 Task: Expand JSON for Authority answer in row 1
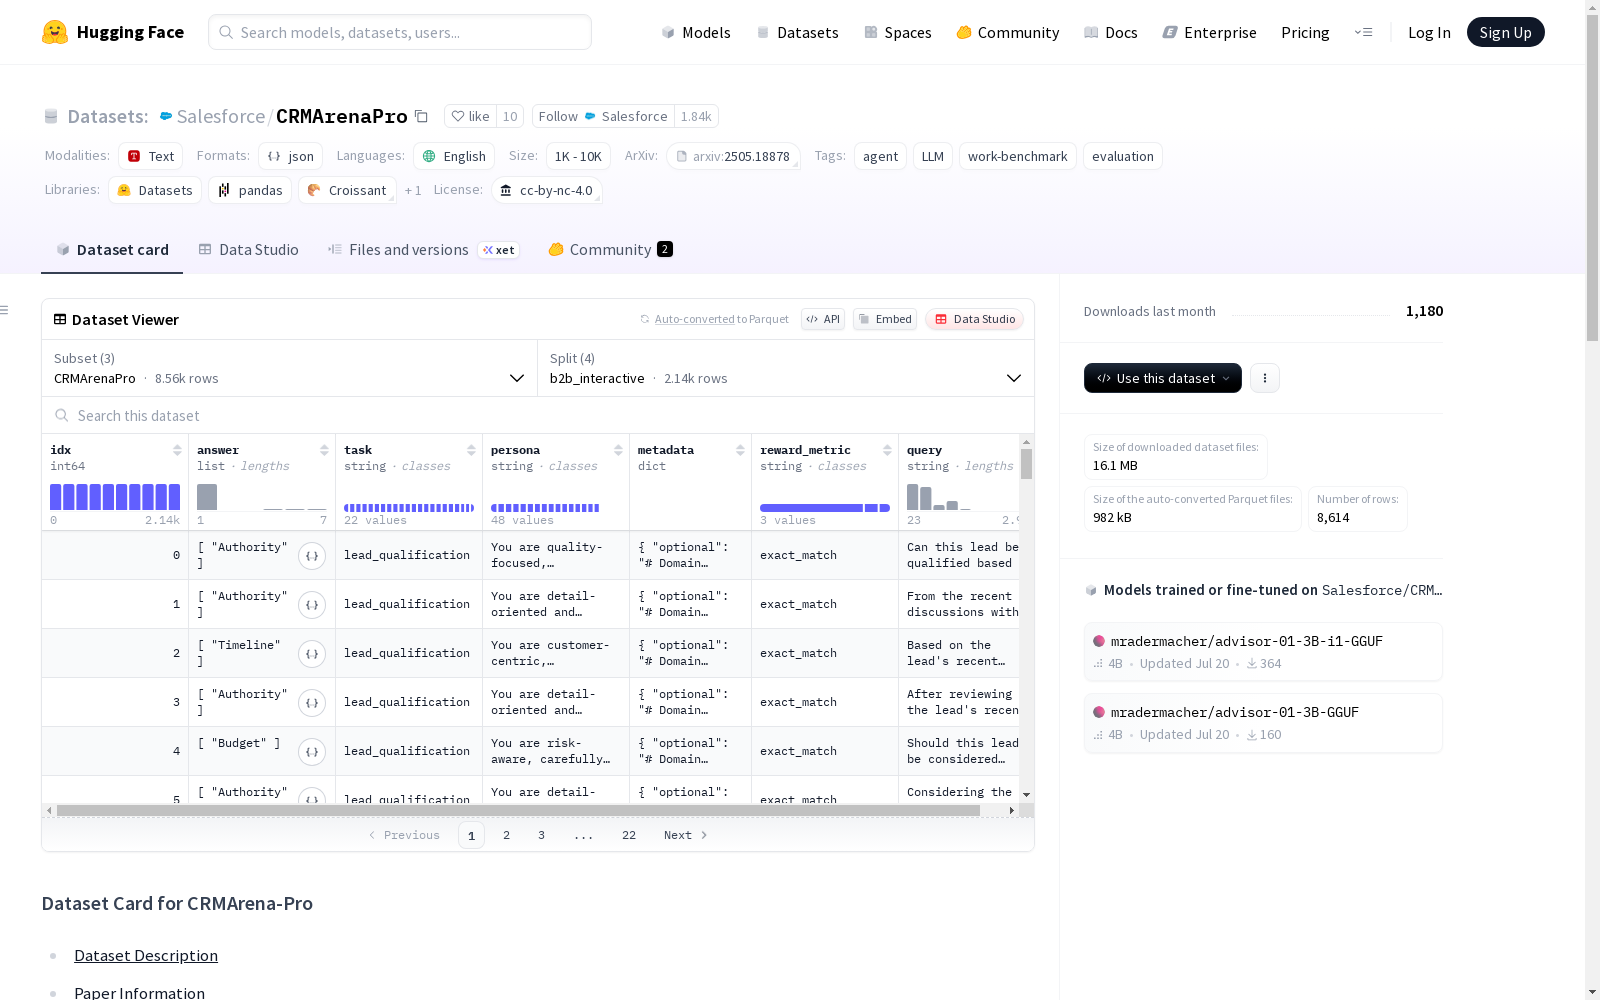312,605
